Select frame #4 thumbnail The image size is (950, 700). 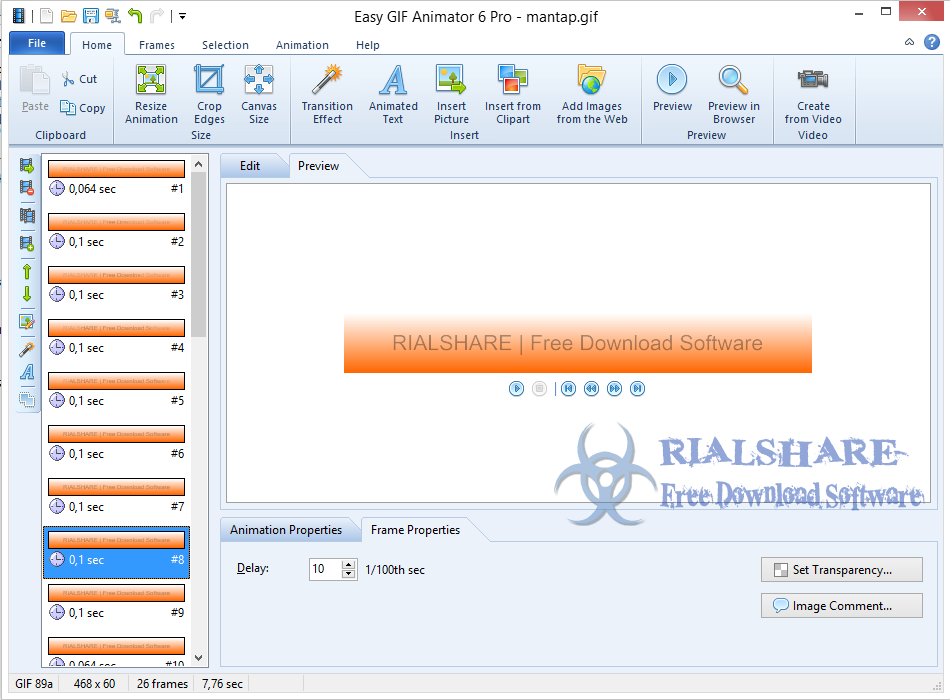point(116,328)
